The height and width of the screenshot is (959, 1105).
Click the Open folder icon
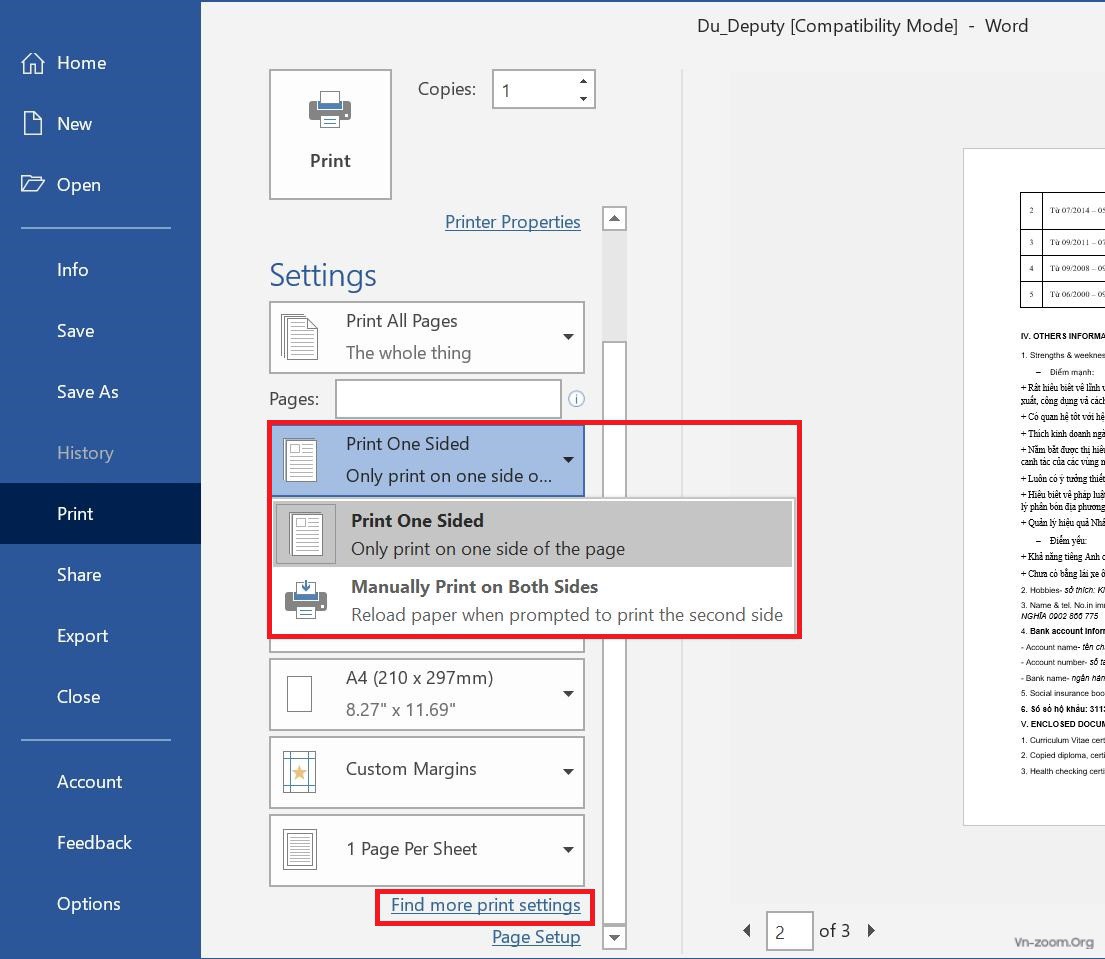(33, 185)
